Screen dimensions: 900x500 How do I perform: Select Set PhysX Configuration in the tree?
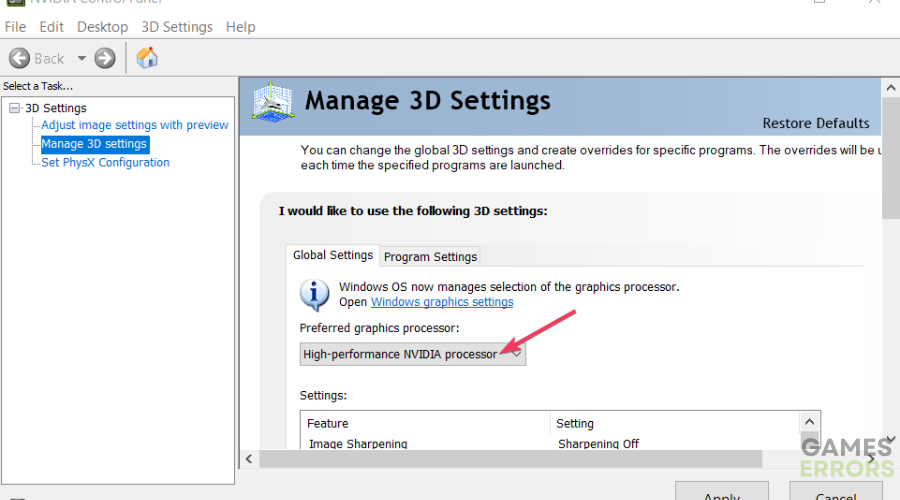pos(105,162)
